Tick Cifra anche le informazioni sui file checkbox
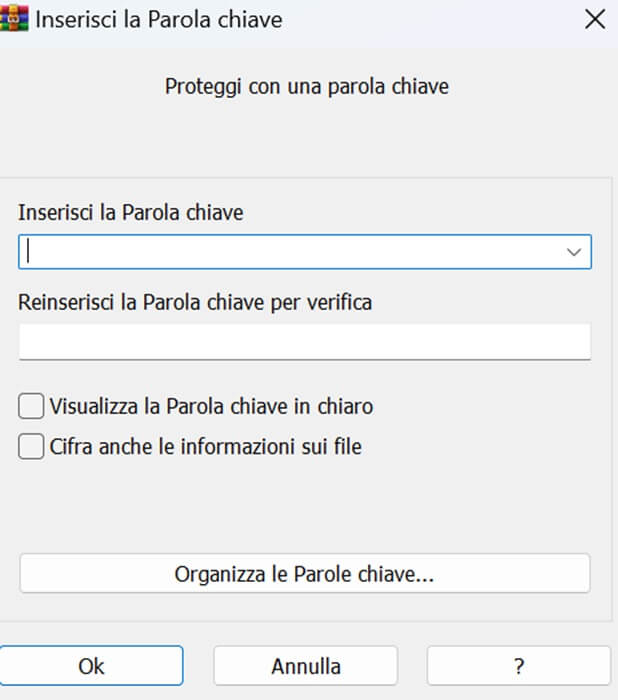618x700 pixels. [31, 447]
